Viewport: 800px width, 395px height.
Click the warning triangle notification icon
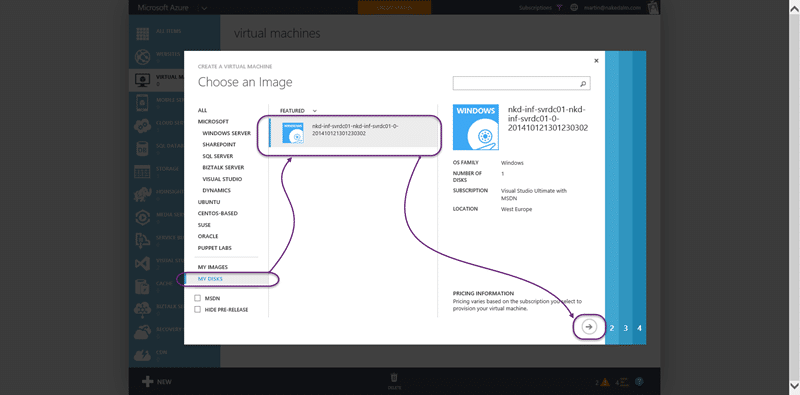click(605, 382)
